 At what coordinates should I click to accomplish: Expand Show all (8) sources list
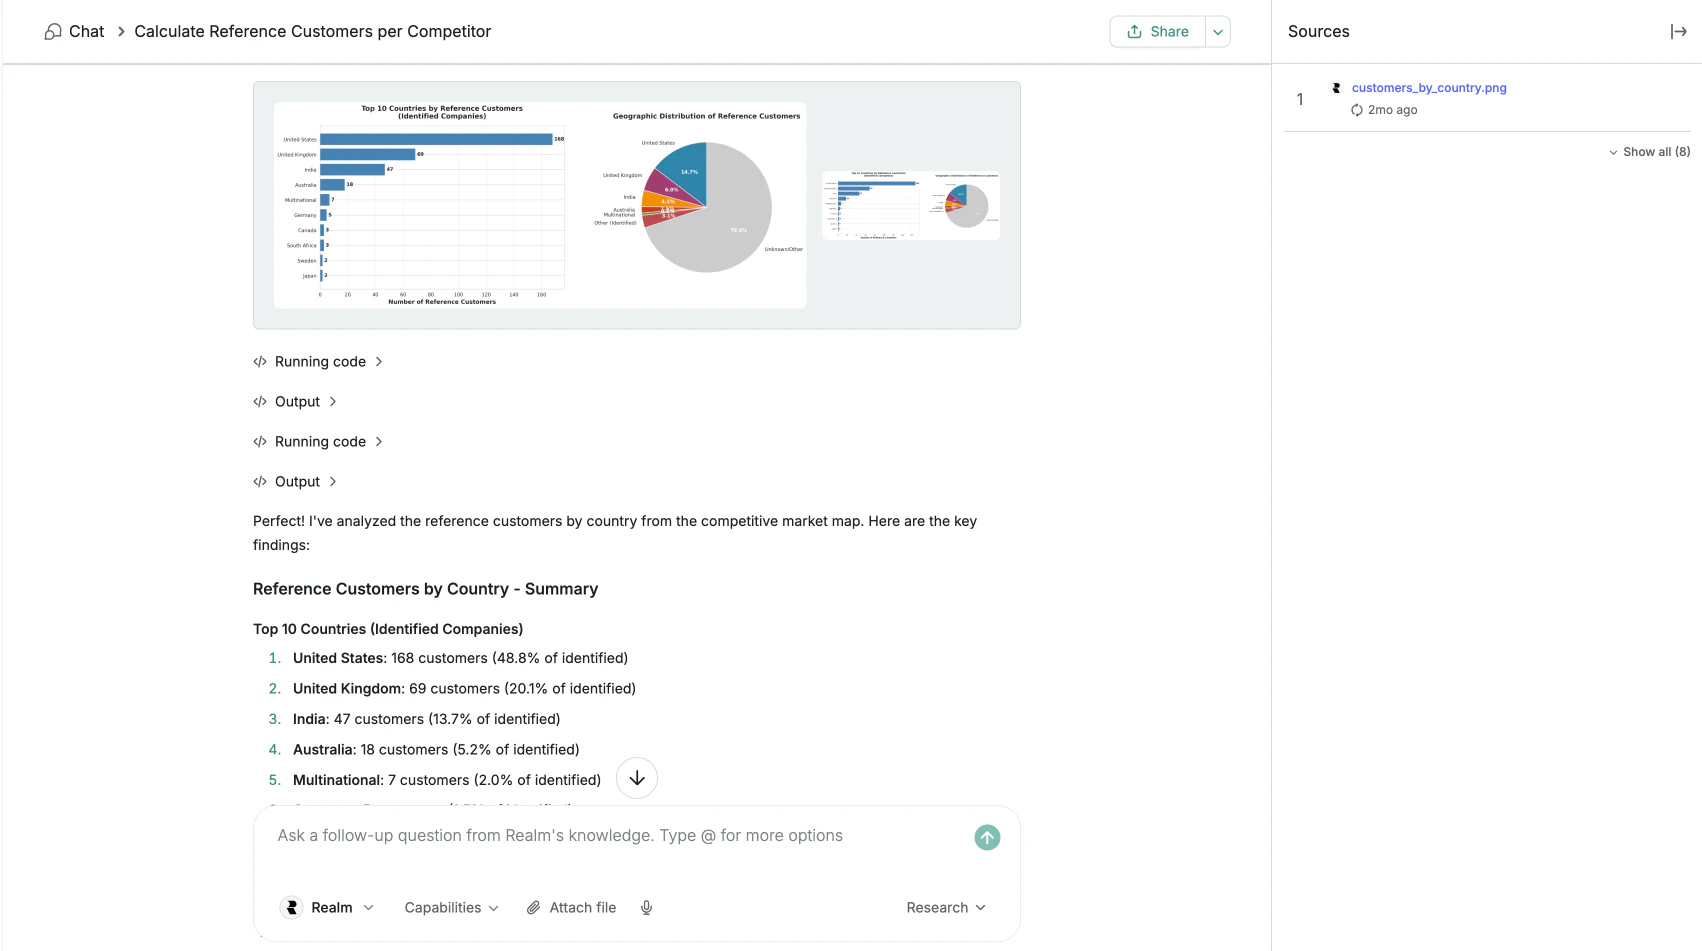[1649, 151]
